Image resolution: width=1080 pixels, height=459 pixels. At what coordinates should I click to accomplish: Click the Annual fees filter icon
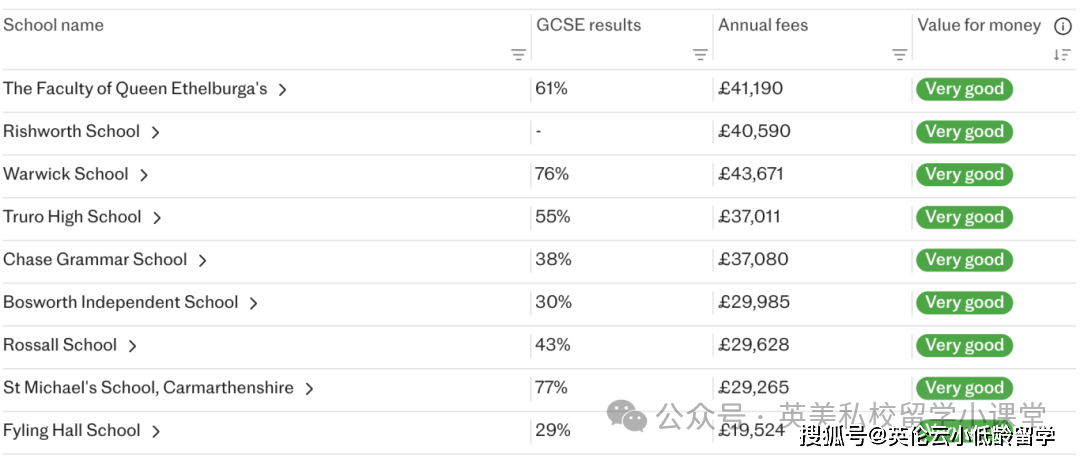point(900,55)
